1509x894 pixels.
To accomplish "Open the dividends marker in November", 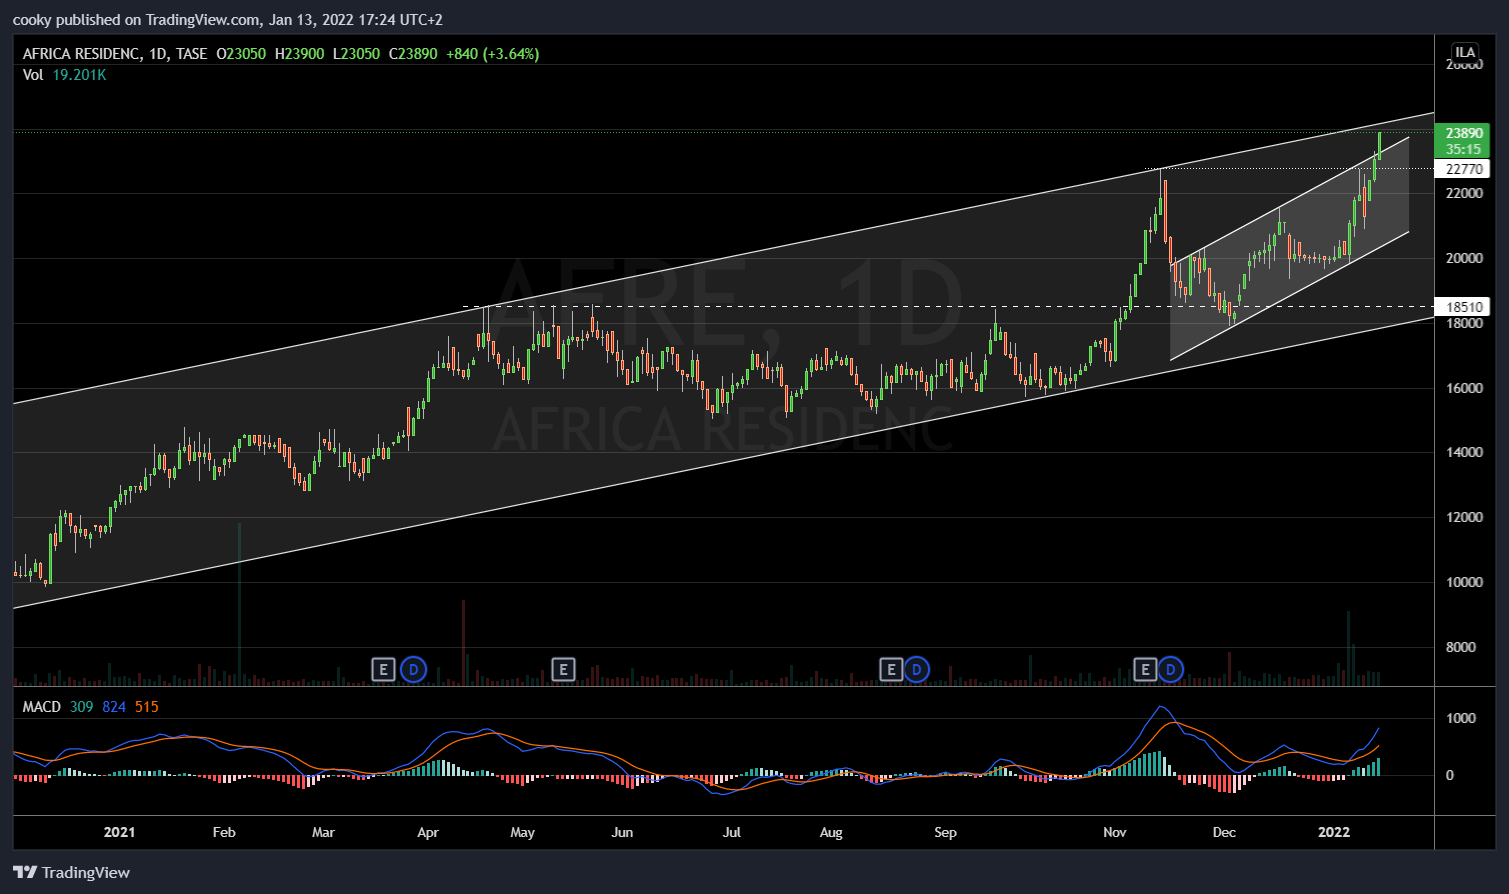I will [x=1171, y=669].
